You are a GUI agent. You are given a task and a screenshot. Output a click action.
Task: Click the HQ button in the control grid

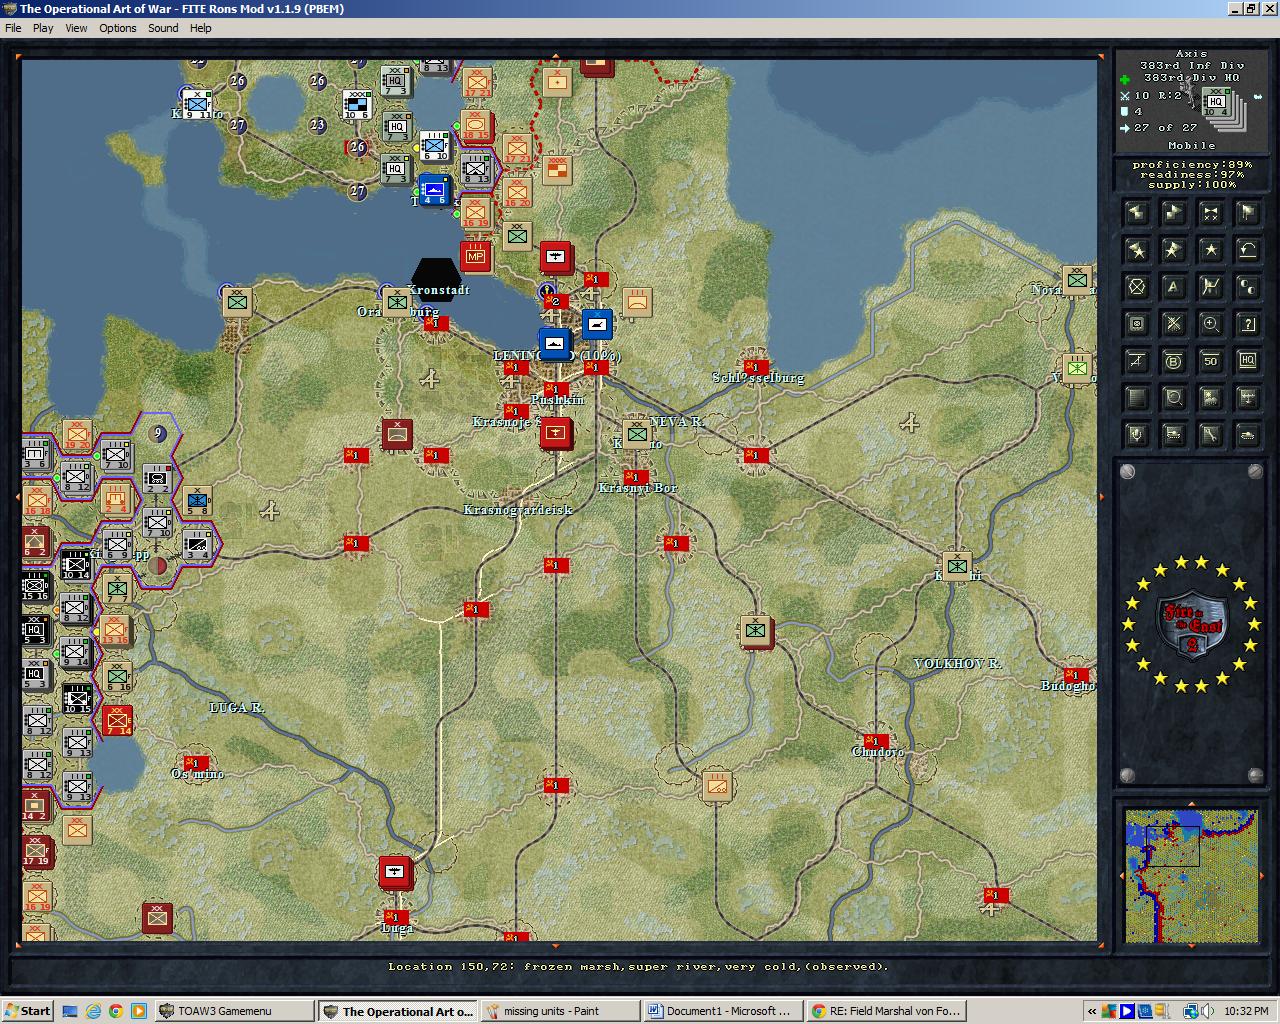1247,361
